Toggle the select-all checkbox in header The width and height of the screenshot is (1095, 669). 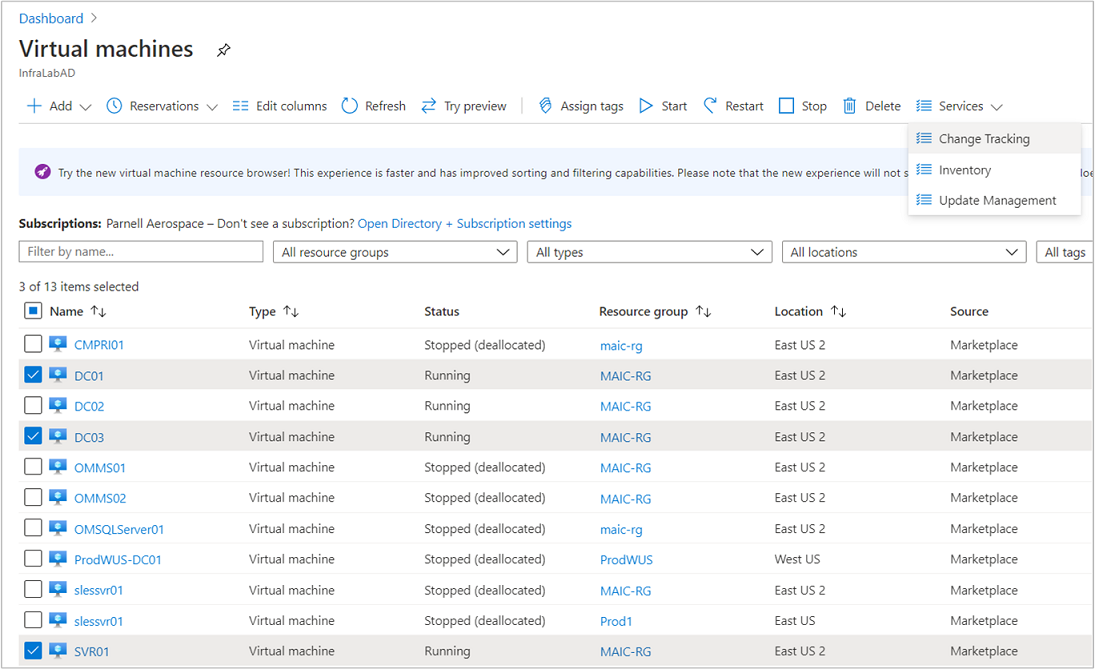33,311
